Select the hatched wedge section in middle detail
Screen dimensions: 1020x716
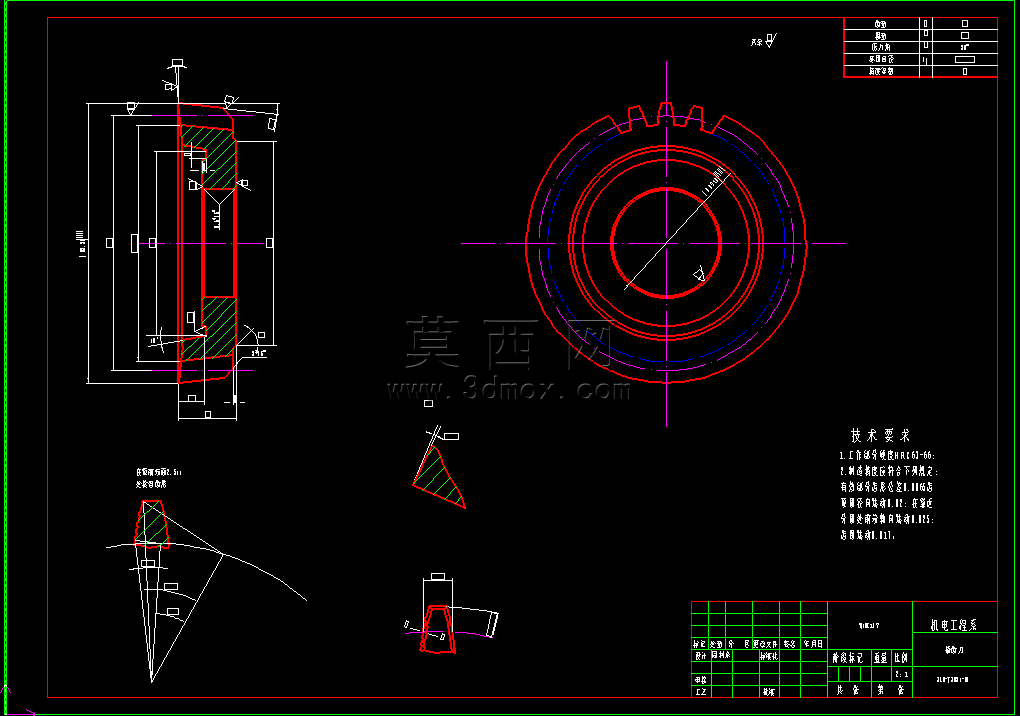(x=438, y=478)
